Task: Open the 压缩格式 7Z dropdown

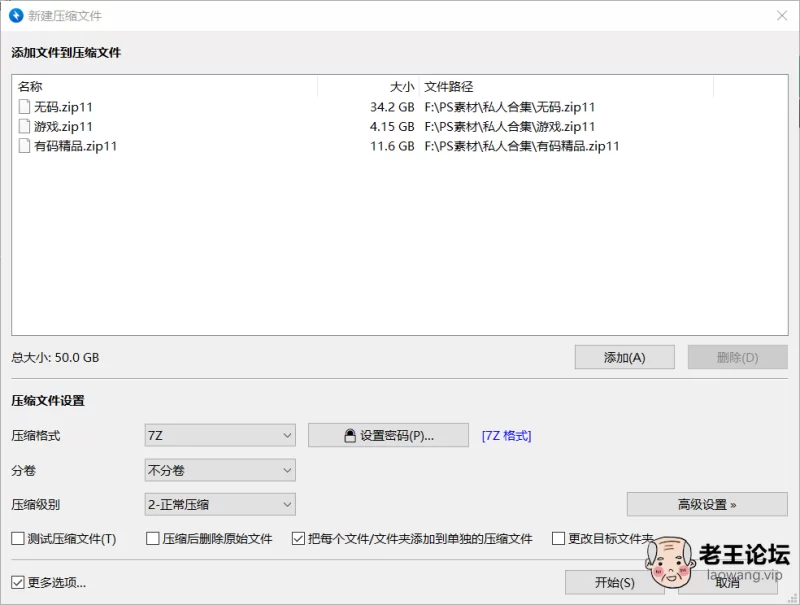Action: [220, 436]
